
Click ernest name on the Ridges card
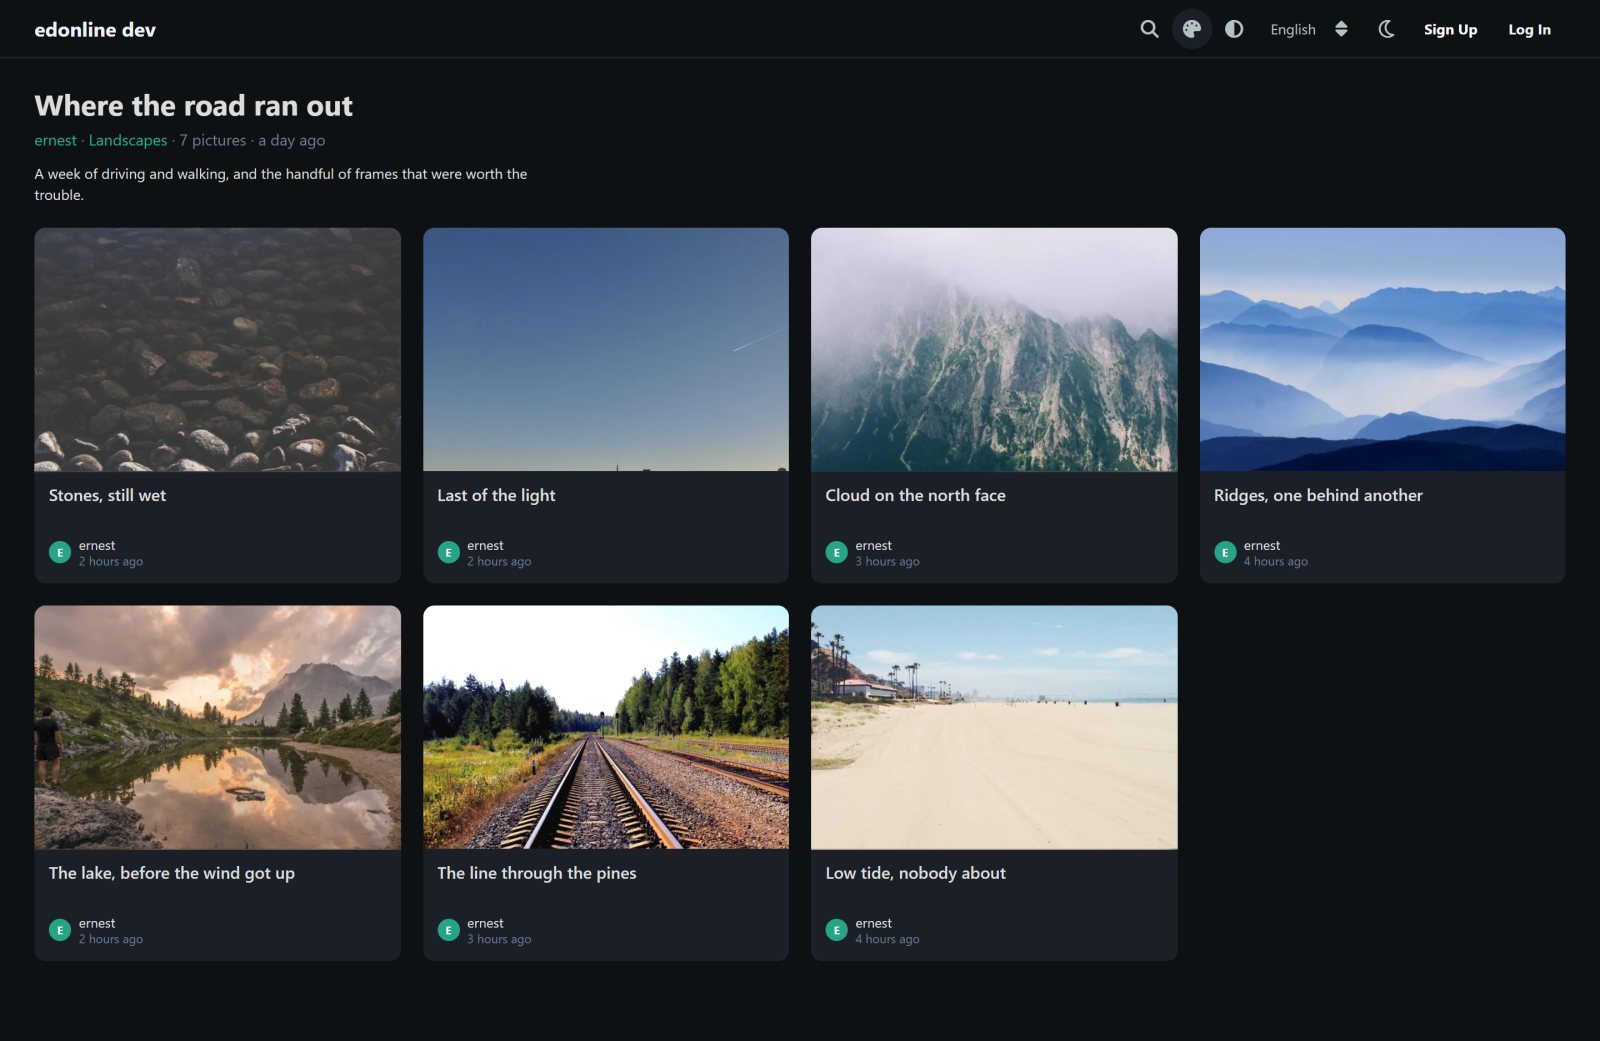(1262, 545)
